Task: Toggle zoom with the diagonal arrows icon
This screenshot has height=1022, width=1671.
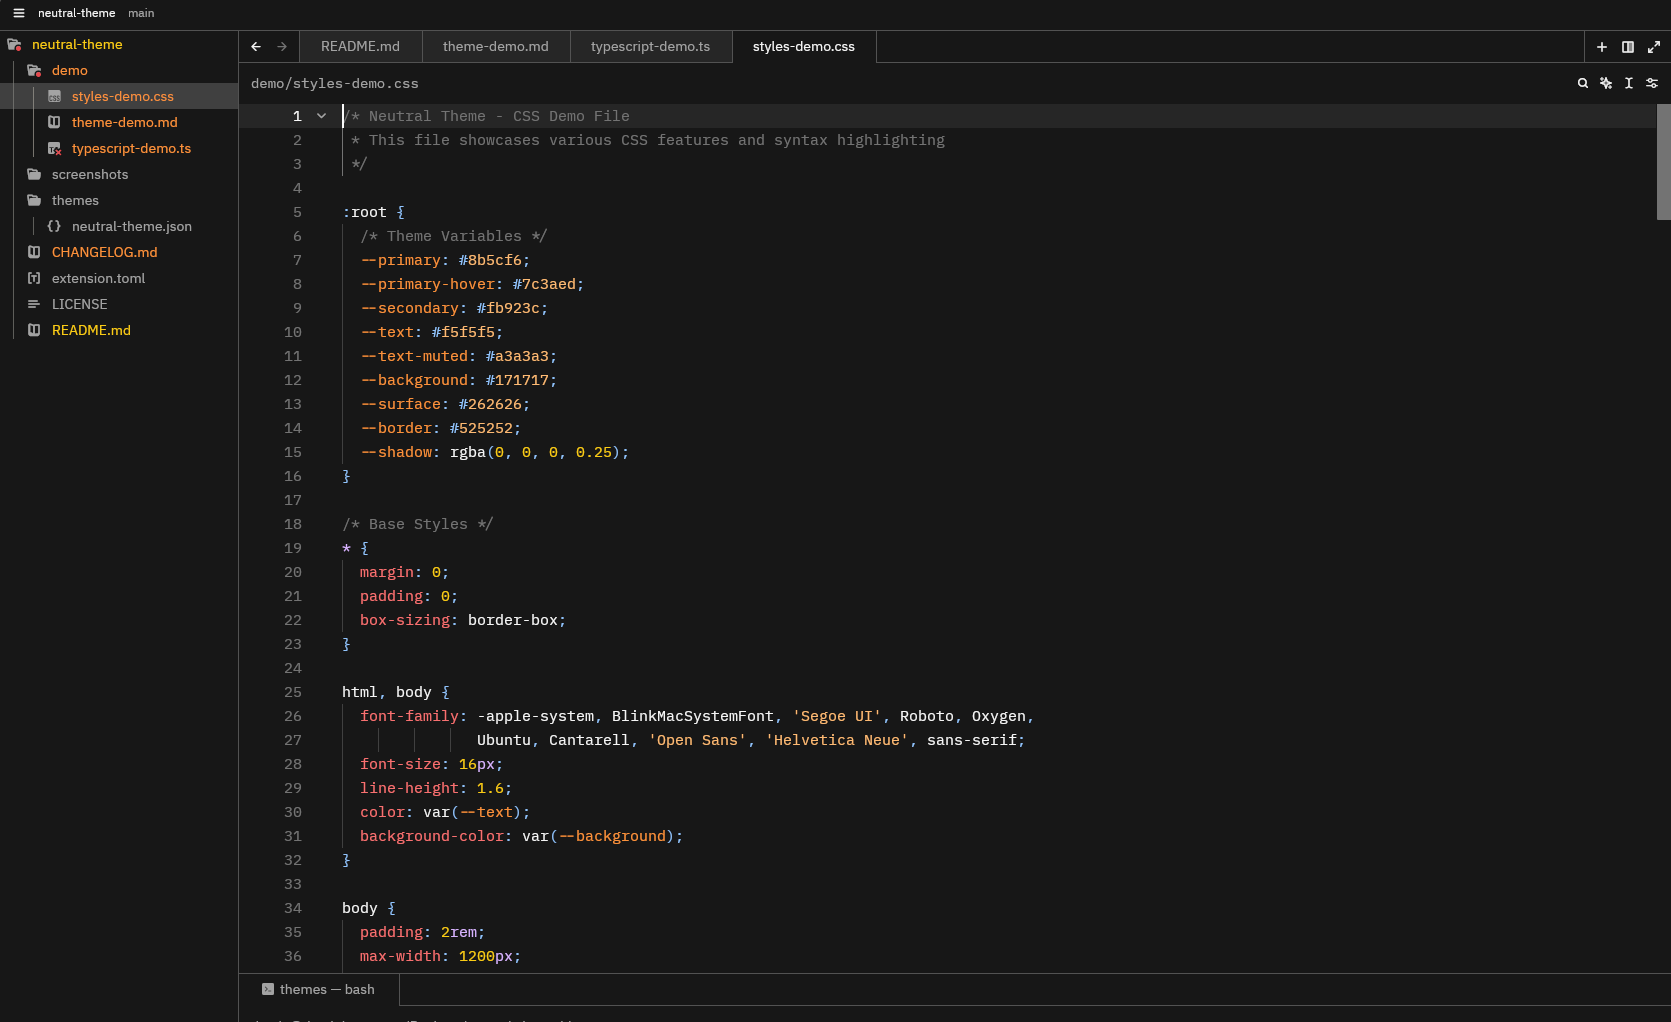Action: [x=1654, y=47]
